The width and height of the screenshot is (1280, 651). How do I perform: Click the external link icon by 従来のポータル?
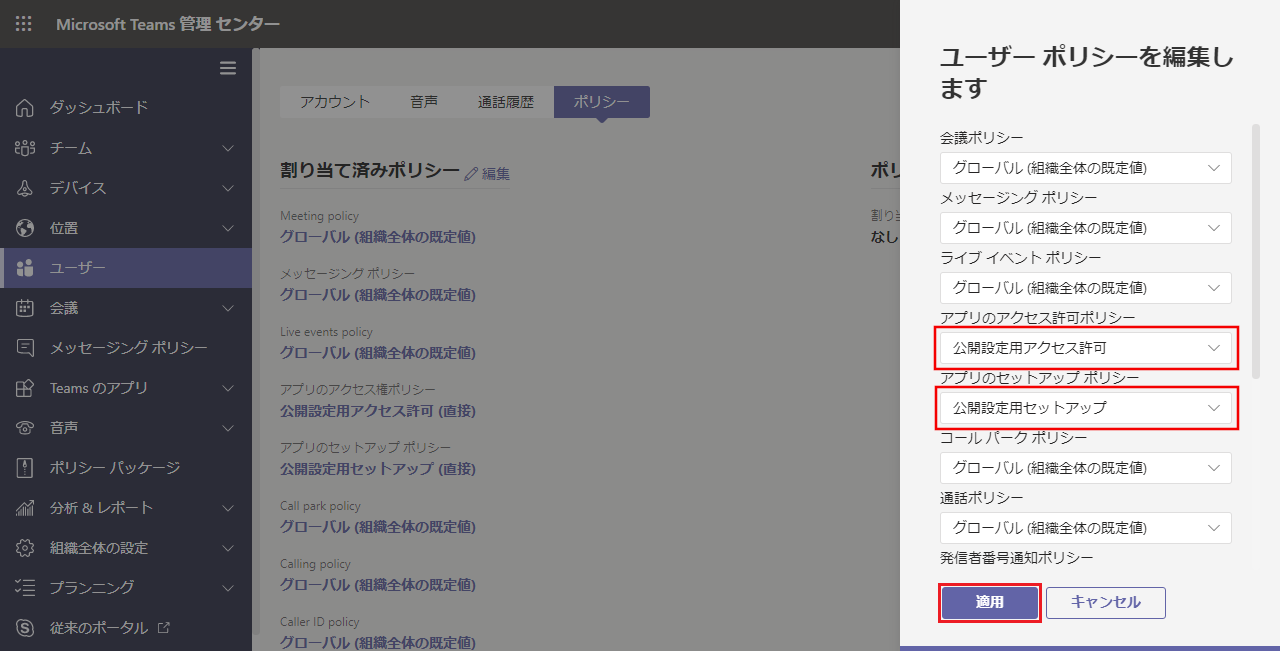(164, 627)
